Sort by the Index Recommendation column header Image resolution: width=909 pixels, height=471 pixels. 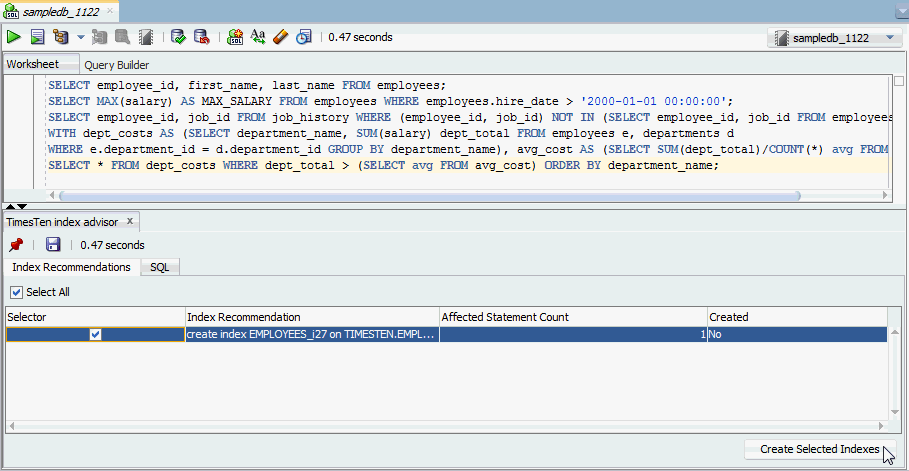tap(312, 317)
